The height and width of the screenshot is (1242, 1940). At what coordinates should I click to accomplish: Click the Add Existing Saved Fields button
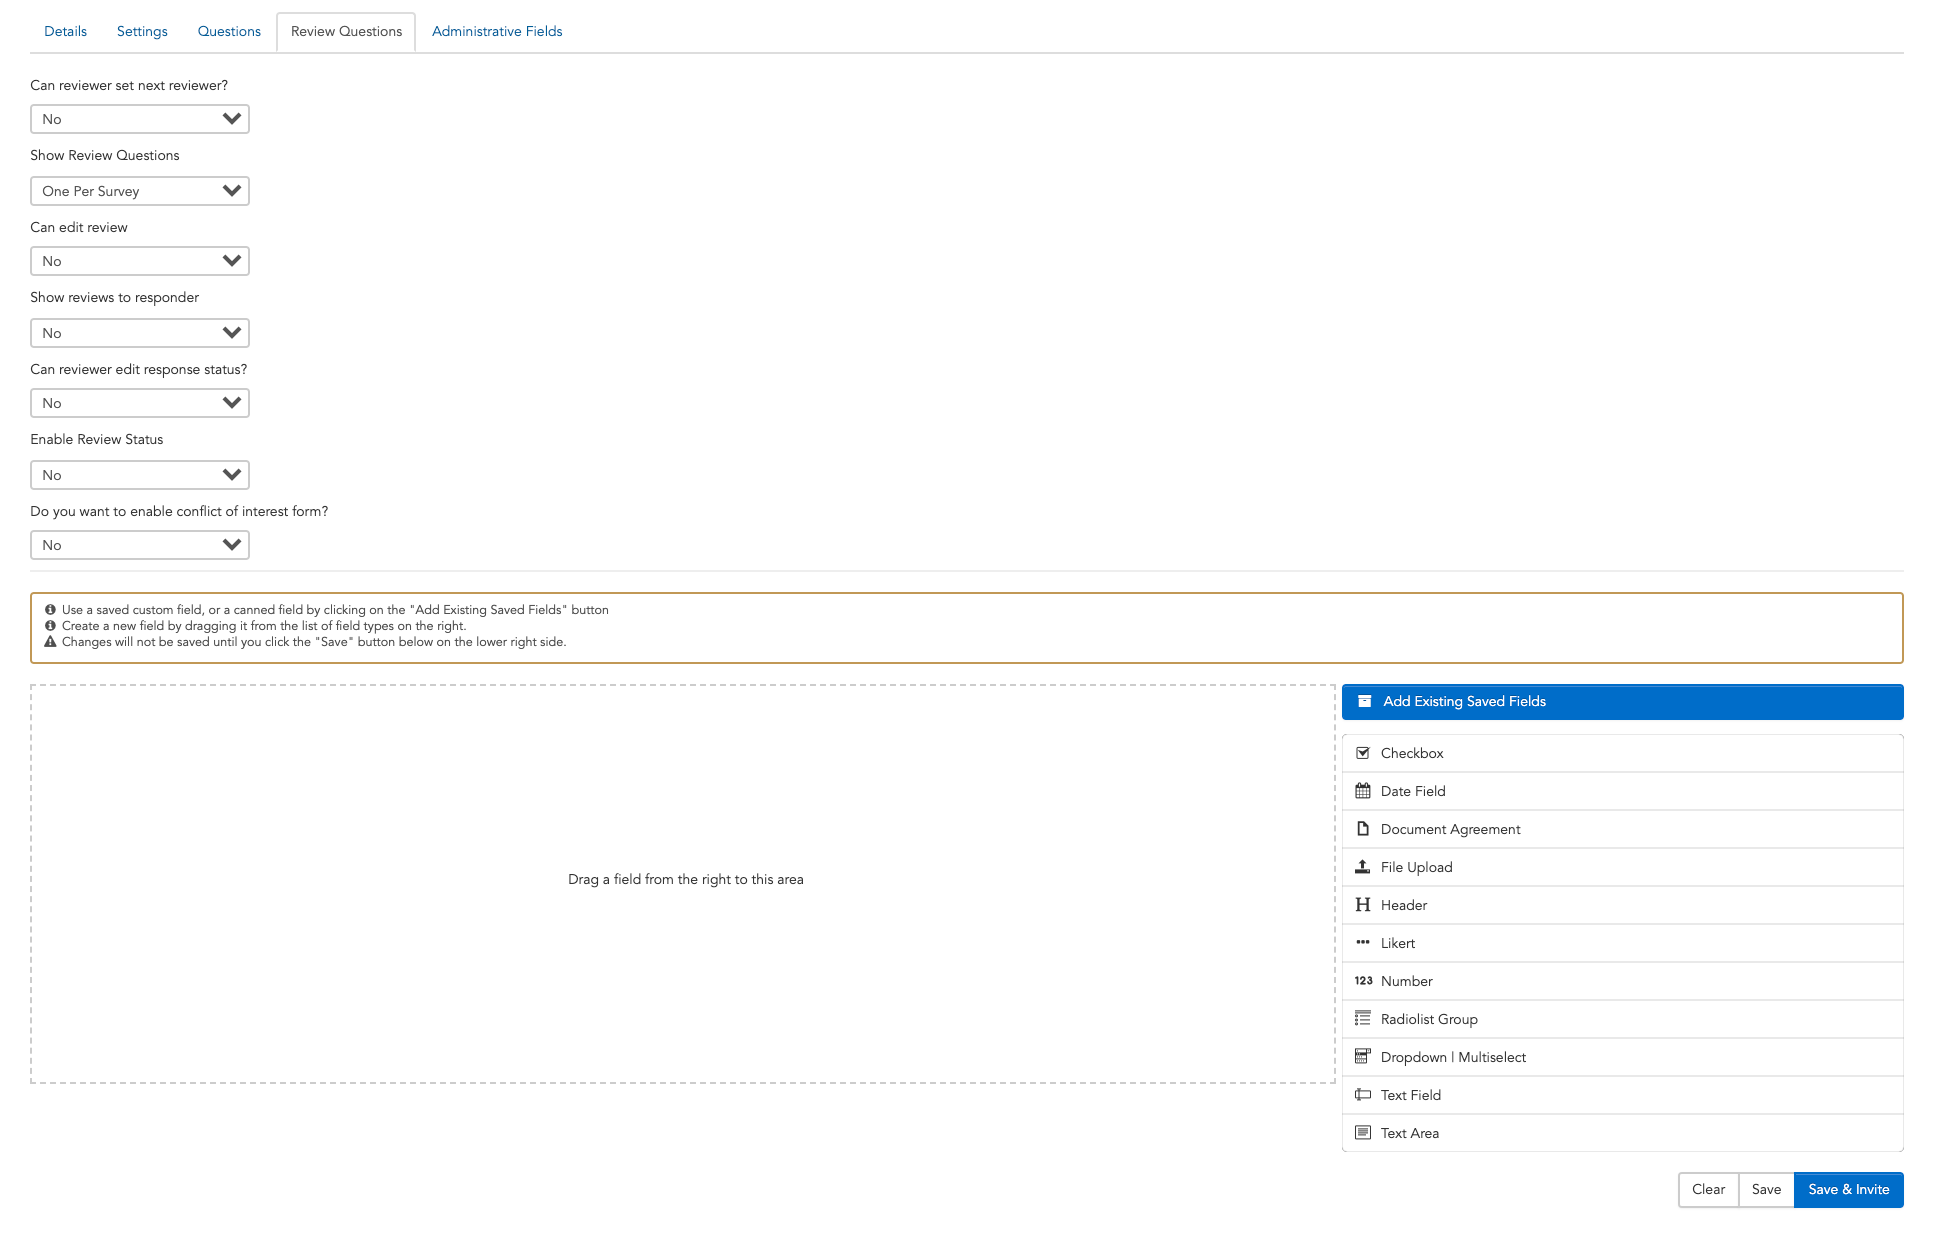(x=1622, y=702)
